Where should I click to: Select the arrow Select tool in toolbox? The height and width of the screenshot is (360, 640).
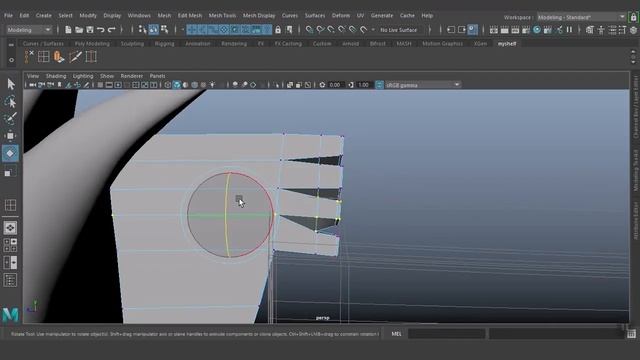point(11,84)
